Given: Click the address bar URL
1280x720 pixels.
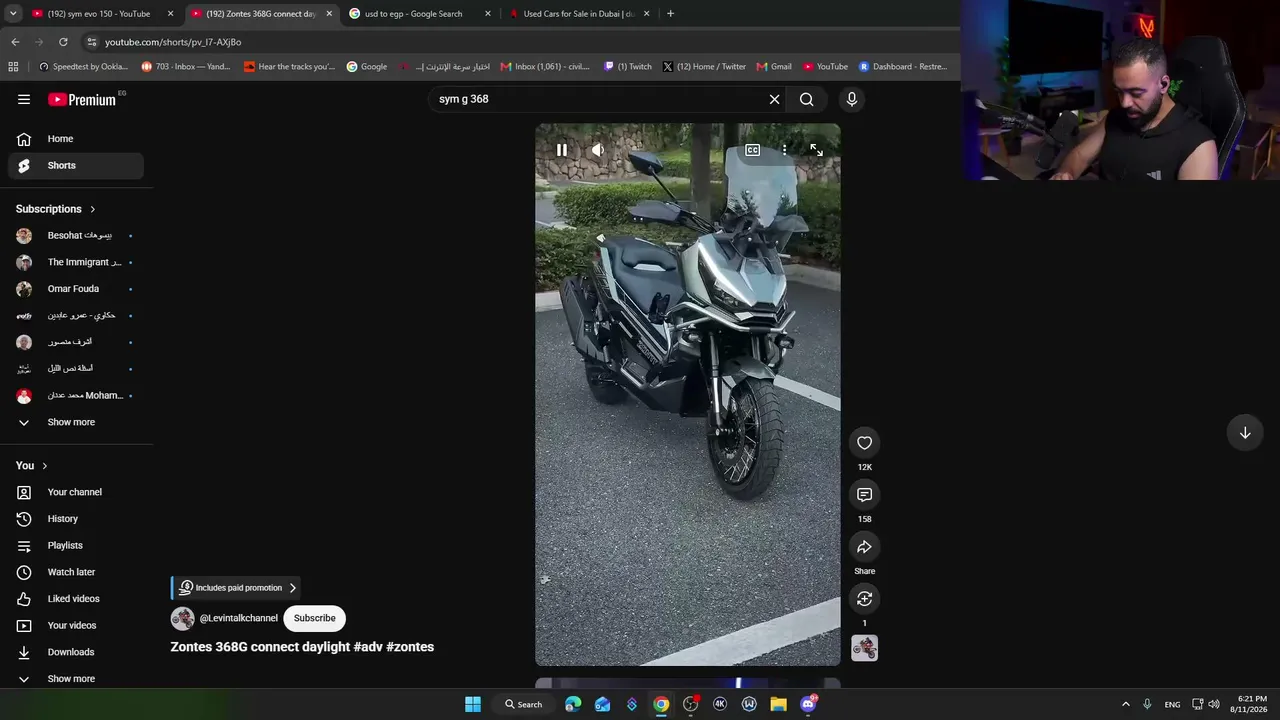Looking at the screenshot, I should pyautogui.click(x=173, y=42).
